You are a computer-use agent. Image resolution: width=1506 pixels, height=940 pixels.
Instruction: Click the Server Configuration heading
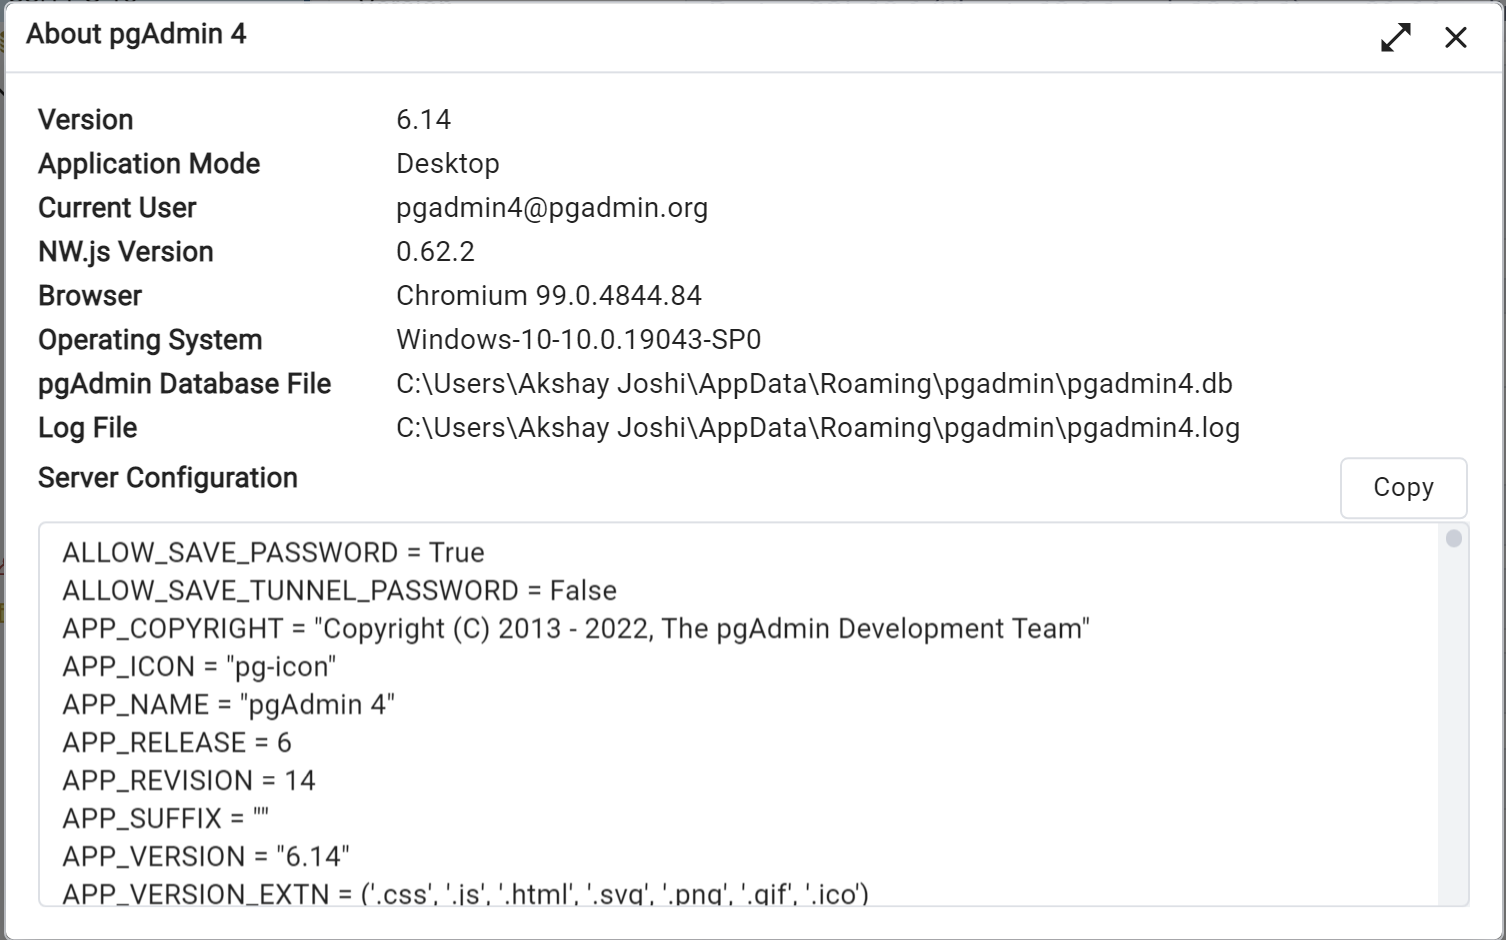(x=168, y=478)
